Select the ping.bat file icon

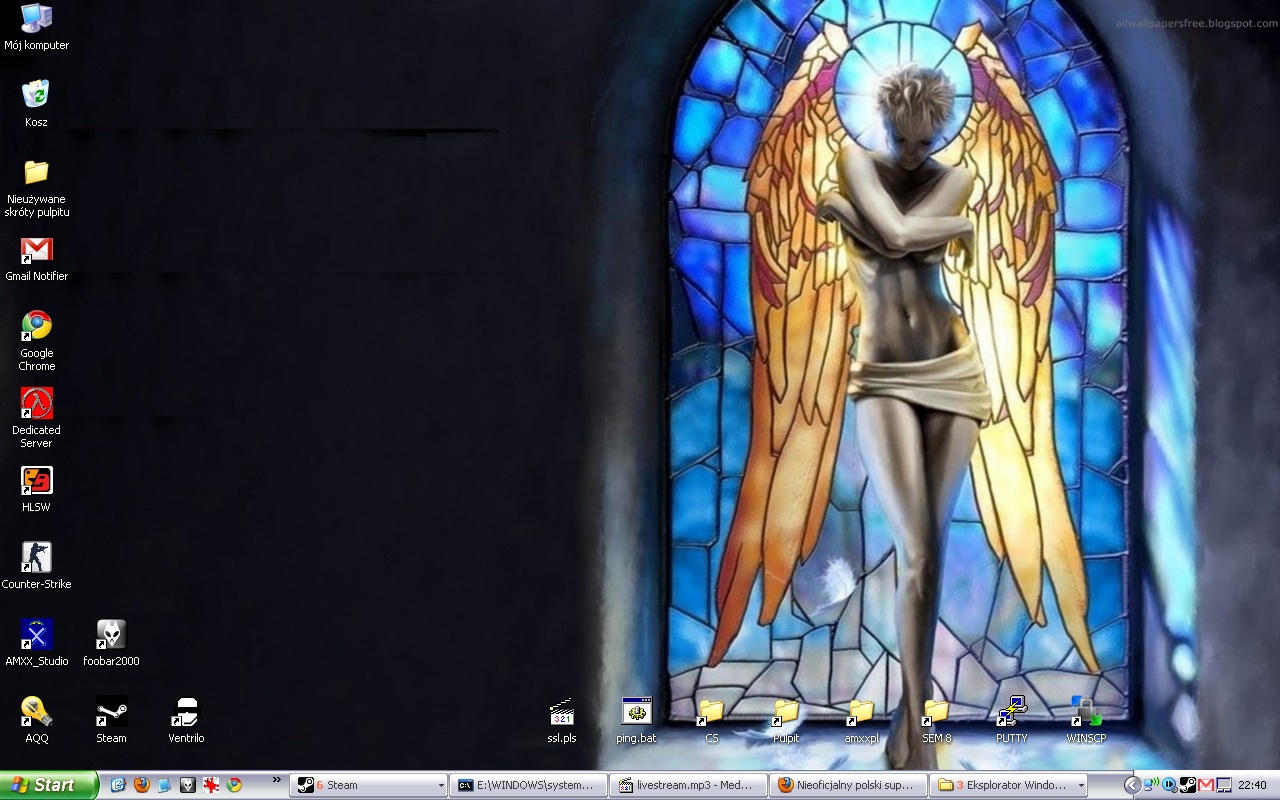[636, 712]
